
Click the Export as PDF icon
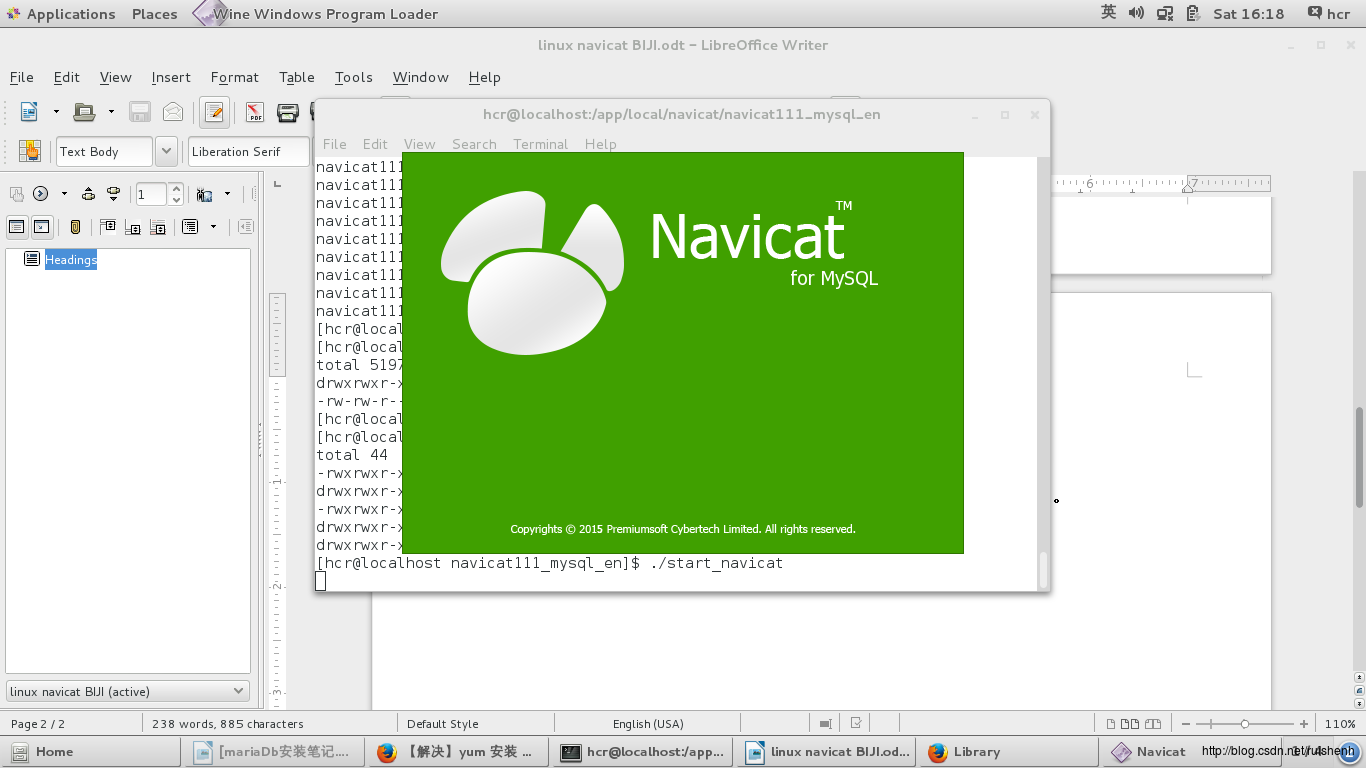click(x=255, y=112)
